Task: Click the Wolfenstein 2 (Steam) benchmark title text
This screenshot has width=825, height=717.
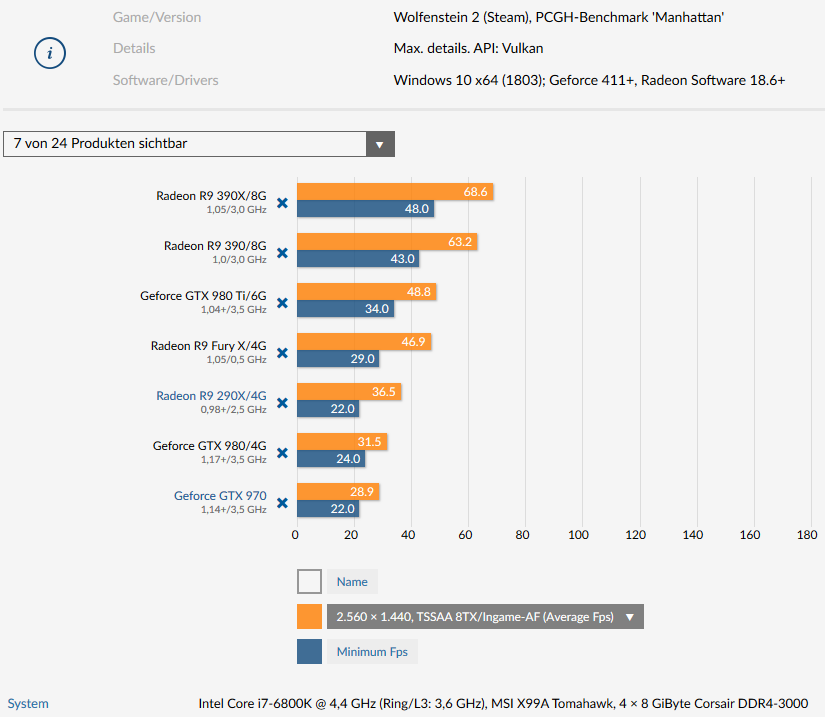Action: 559,17
